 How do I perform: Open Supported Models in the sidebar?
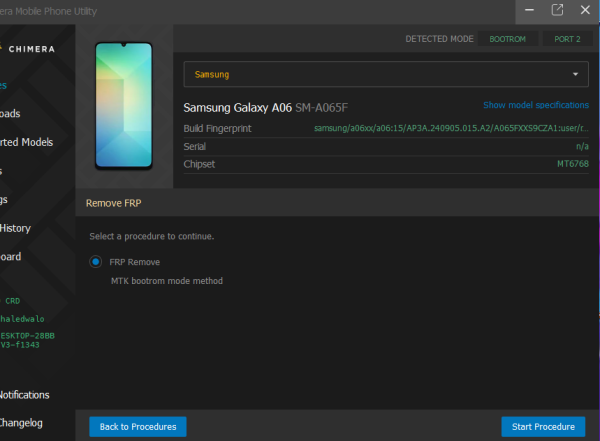[26, 142]
